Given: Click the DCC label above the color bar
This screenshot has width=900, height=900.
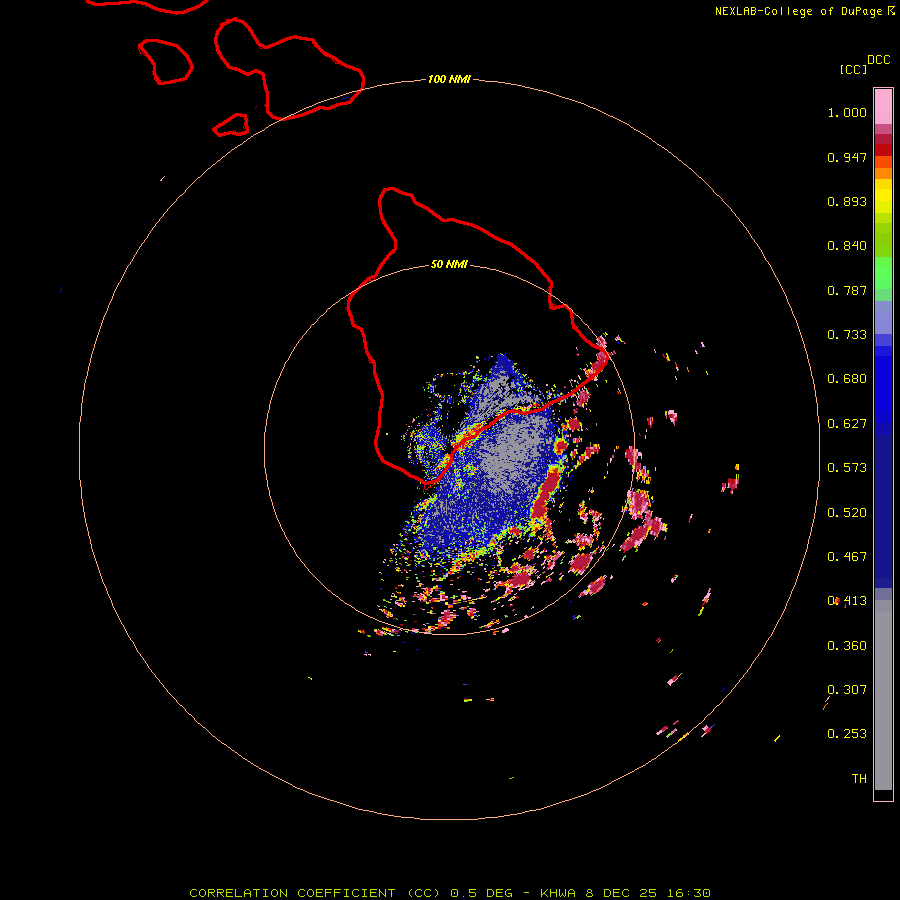Looking at the screenshot, I should [x=878, y=60].
